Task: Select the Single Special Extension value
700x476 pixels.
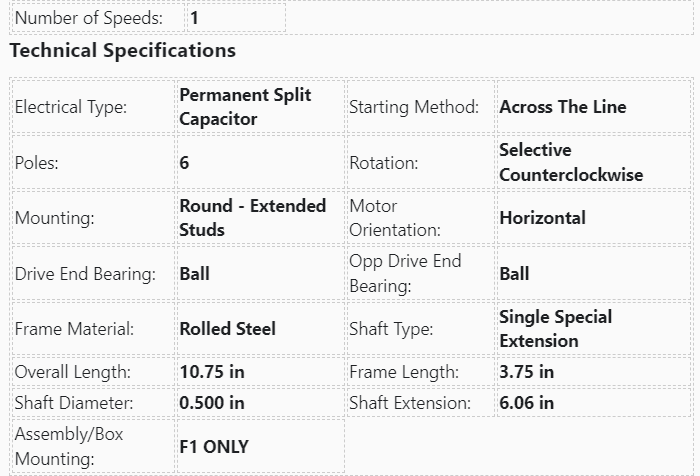Action: click(556, 329)
